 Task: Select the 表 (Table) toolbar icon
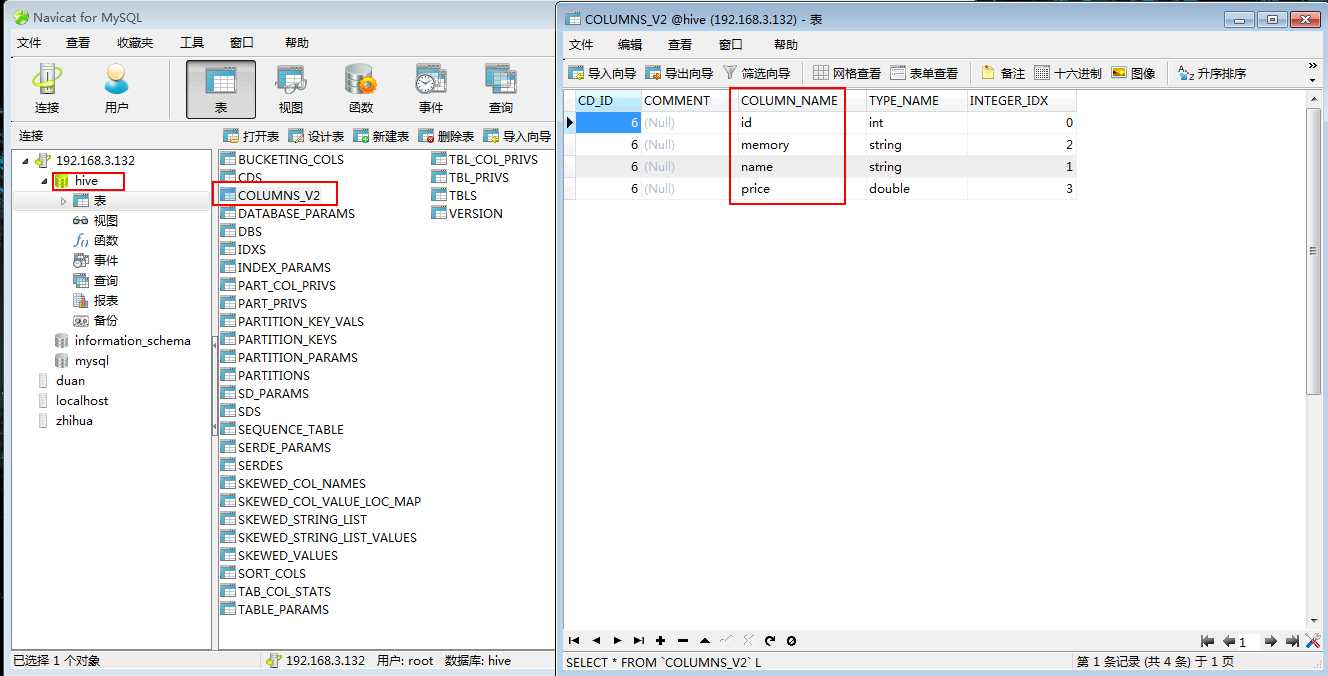pos(221,89)
